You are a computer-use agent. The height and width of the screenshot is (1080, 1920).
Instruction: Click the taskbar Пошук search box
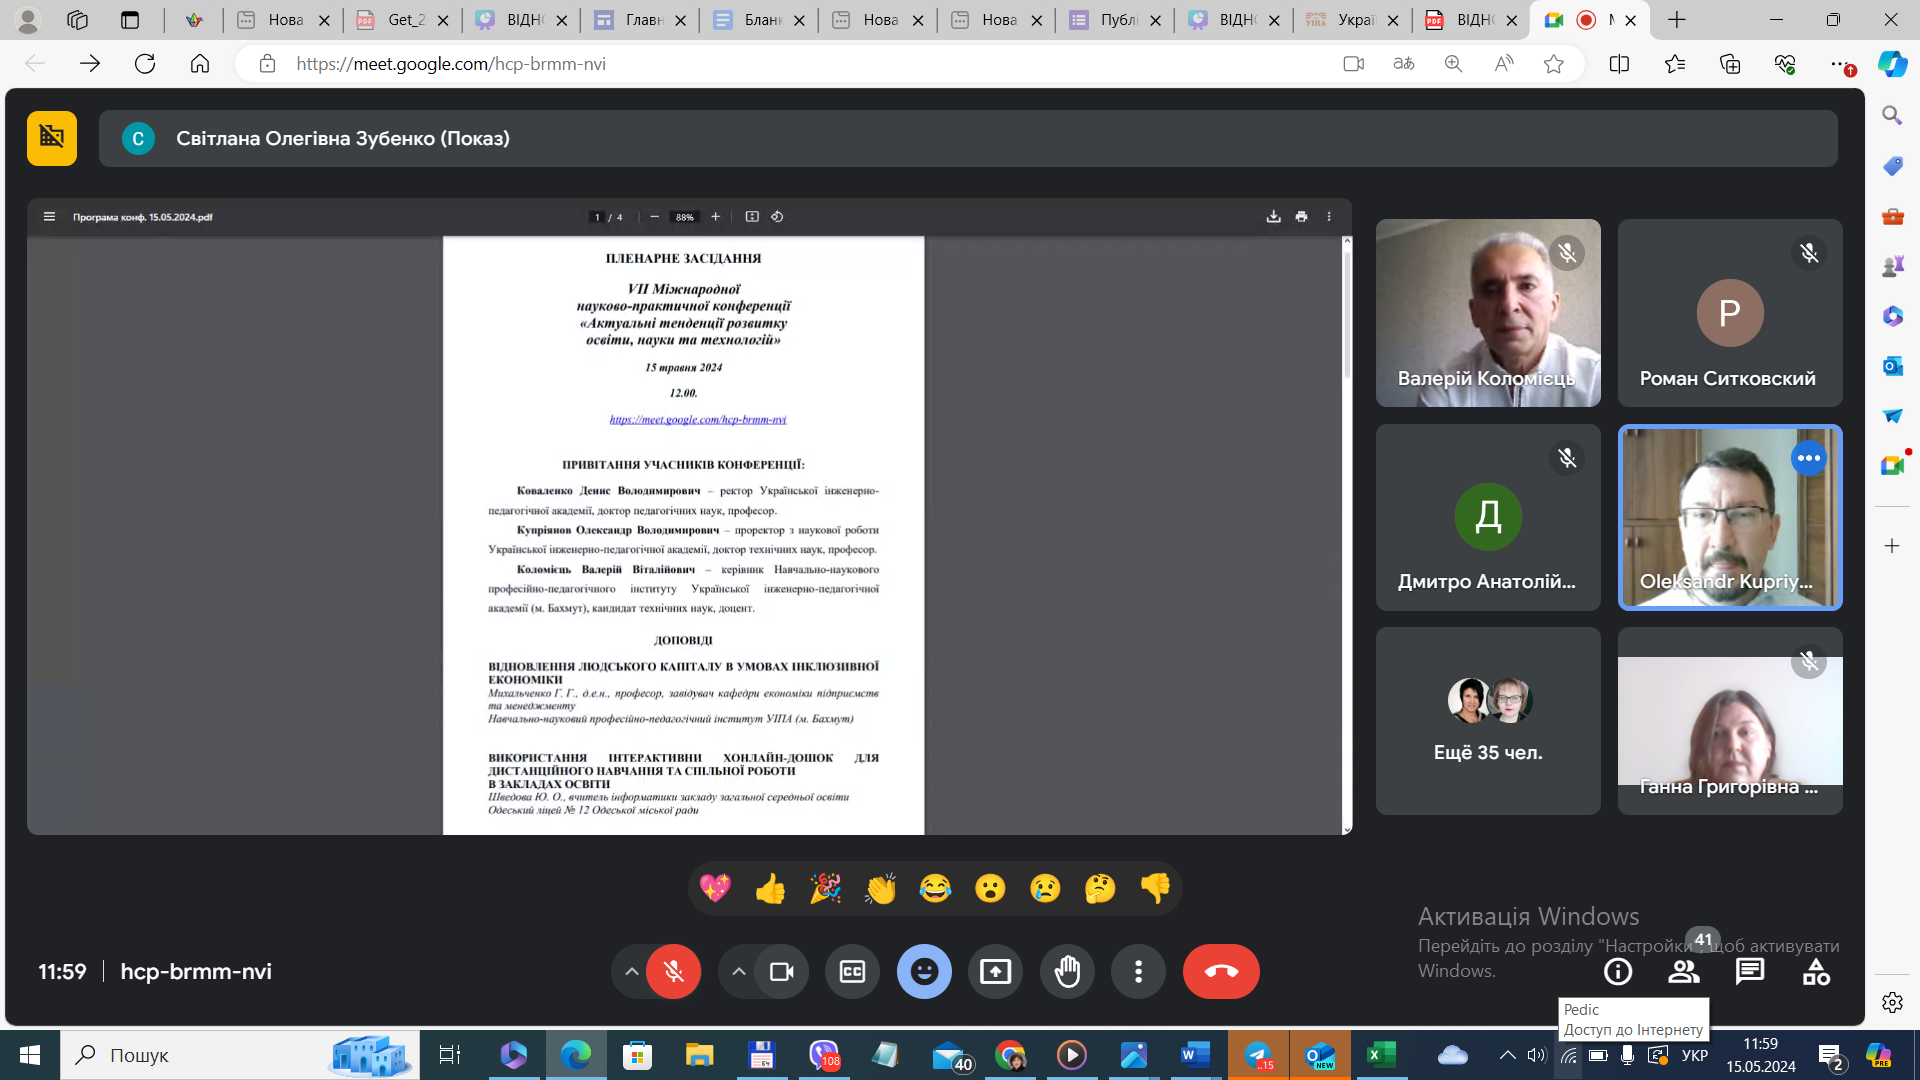pos(240,1055)
